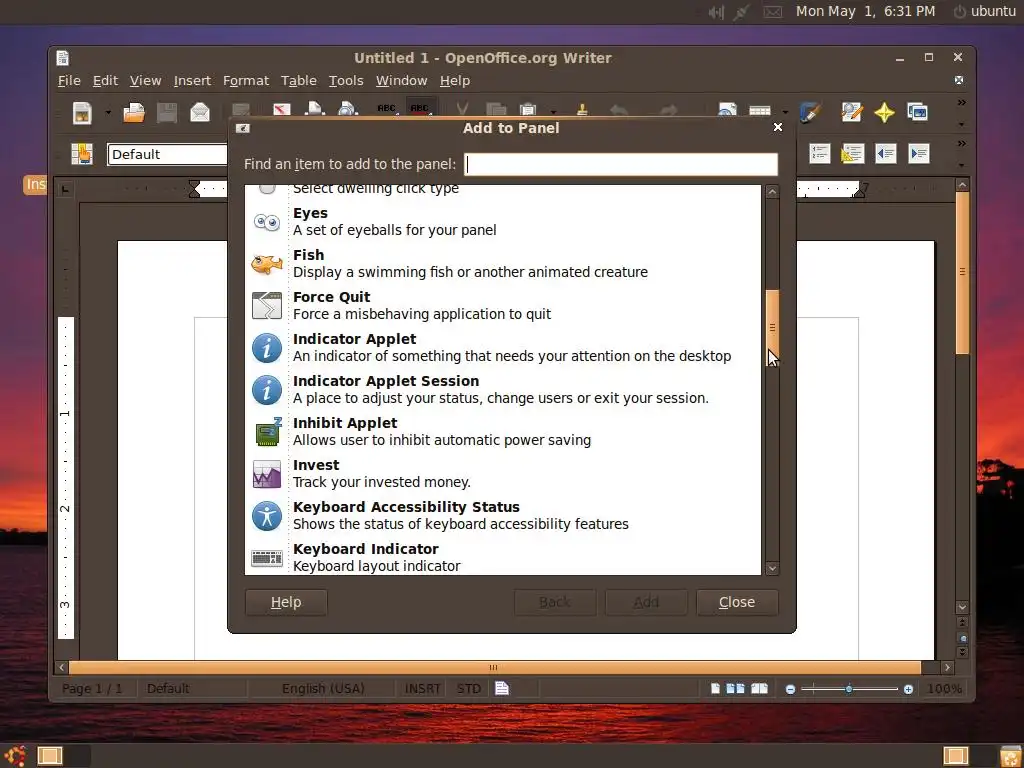The width and height of the screenshot is (1024, 768).
Task: Click the New document icon in Writer toolbar
Action: click(x=82, y=113)
